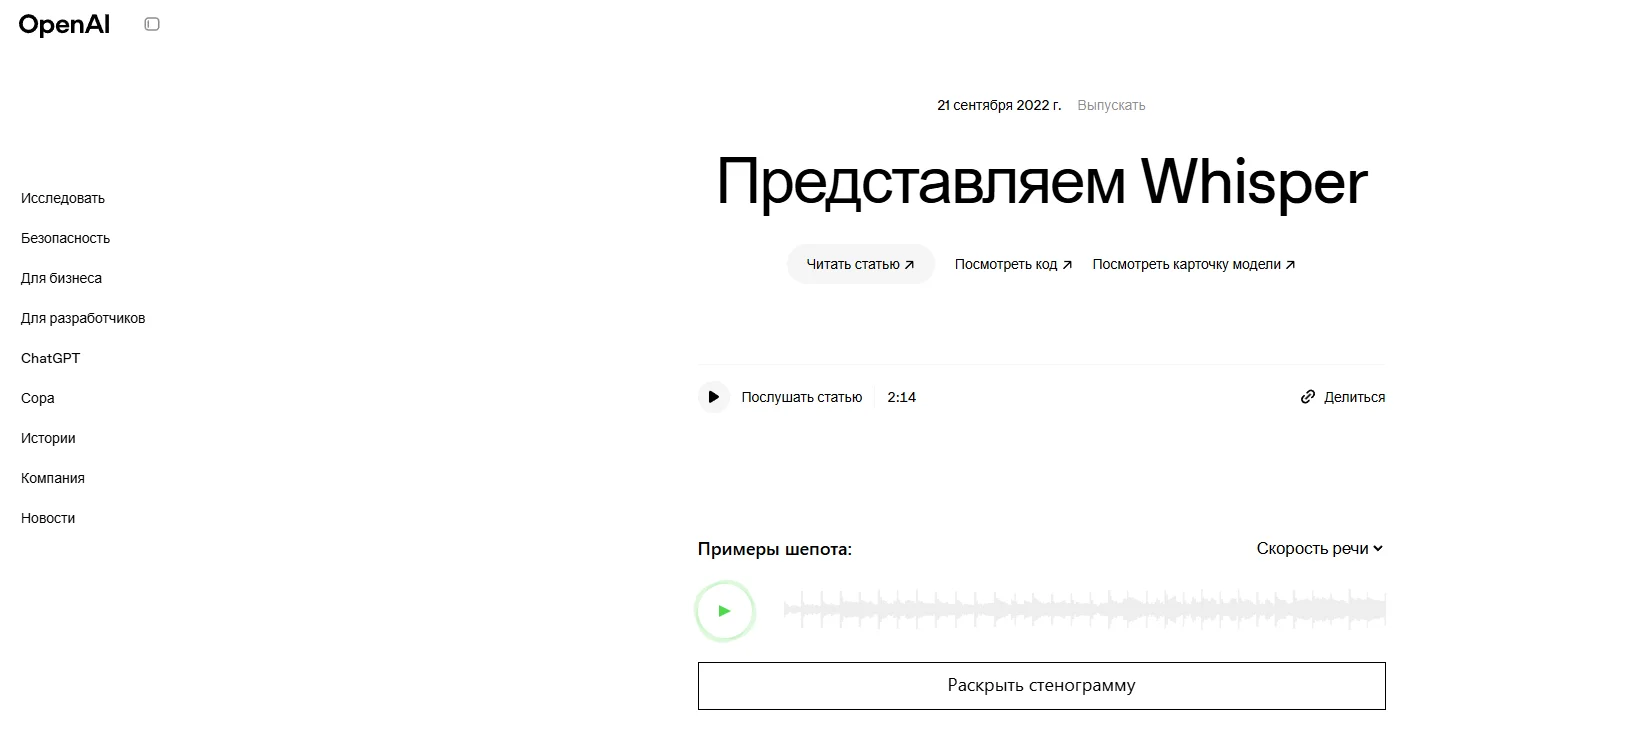Open the Скорость речи dropdown
Viewport: 1647px width, 745px height.
click(1320, 548)
